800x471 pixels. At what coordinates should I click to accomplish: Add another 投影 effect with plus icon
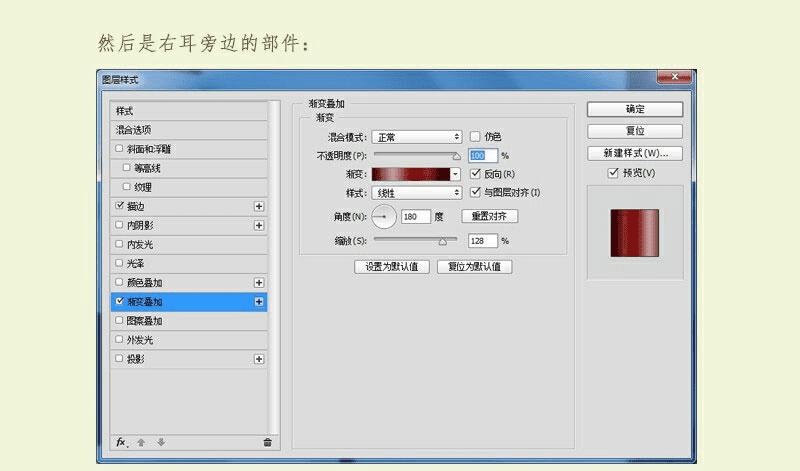259,359
